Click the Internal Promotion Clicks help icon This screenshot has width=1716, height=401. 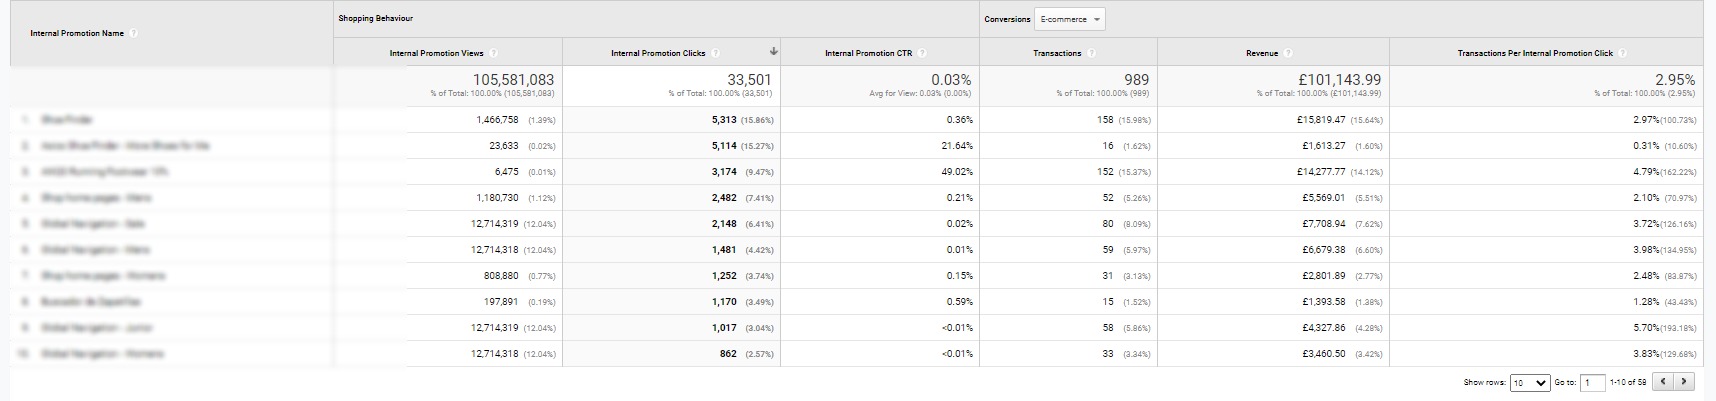pyautogui.click(x=715, y=53)
